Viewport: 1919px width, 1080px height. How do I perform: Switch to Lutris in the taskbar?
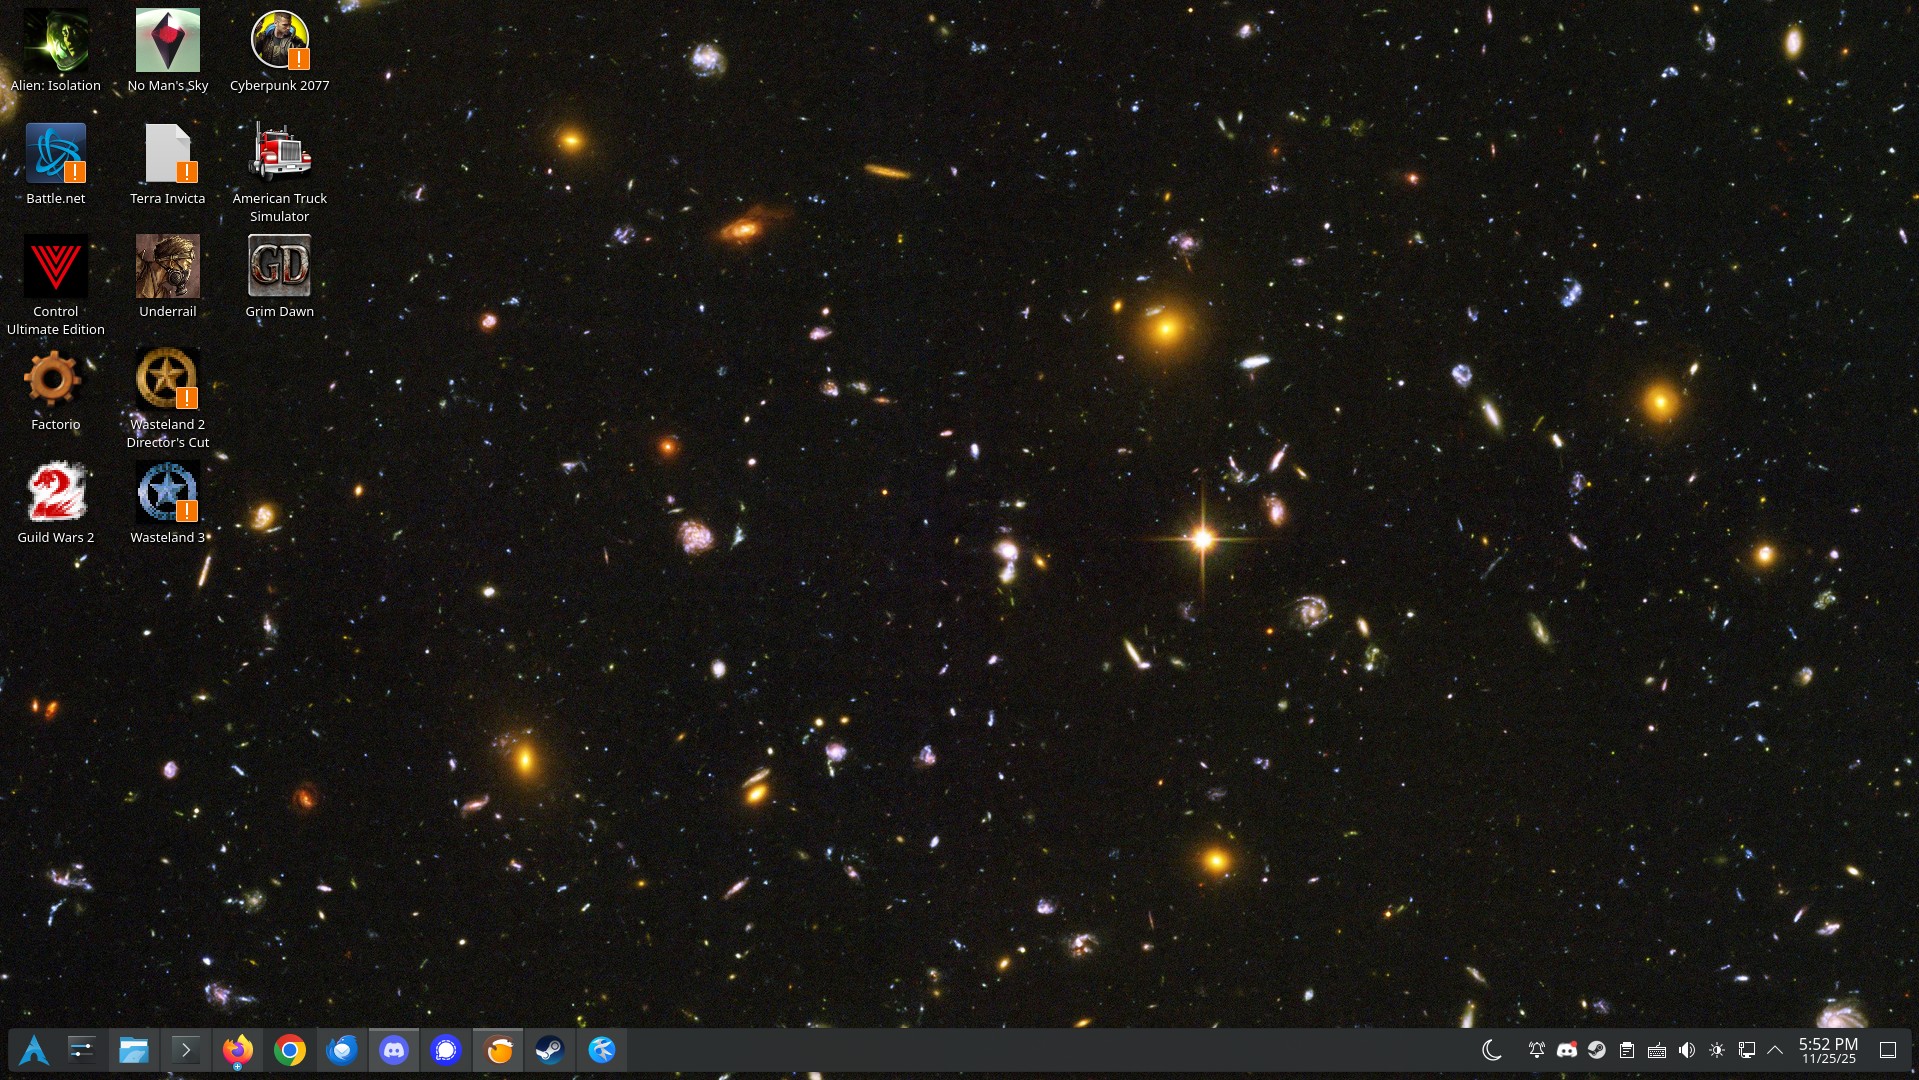[x=498, y=1050]
